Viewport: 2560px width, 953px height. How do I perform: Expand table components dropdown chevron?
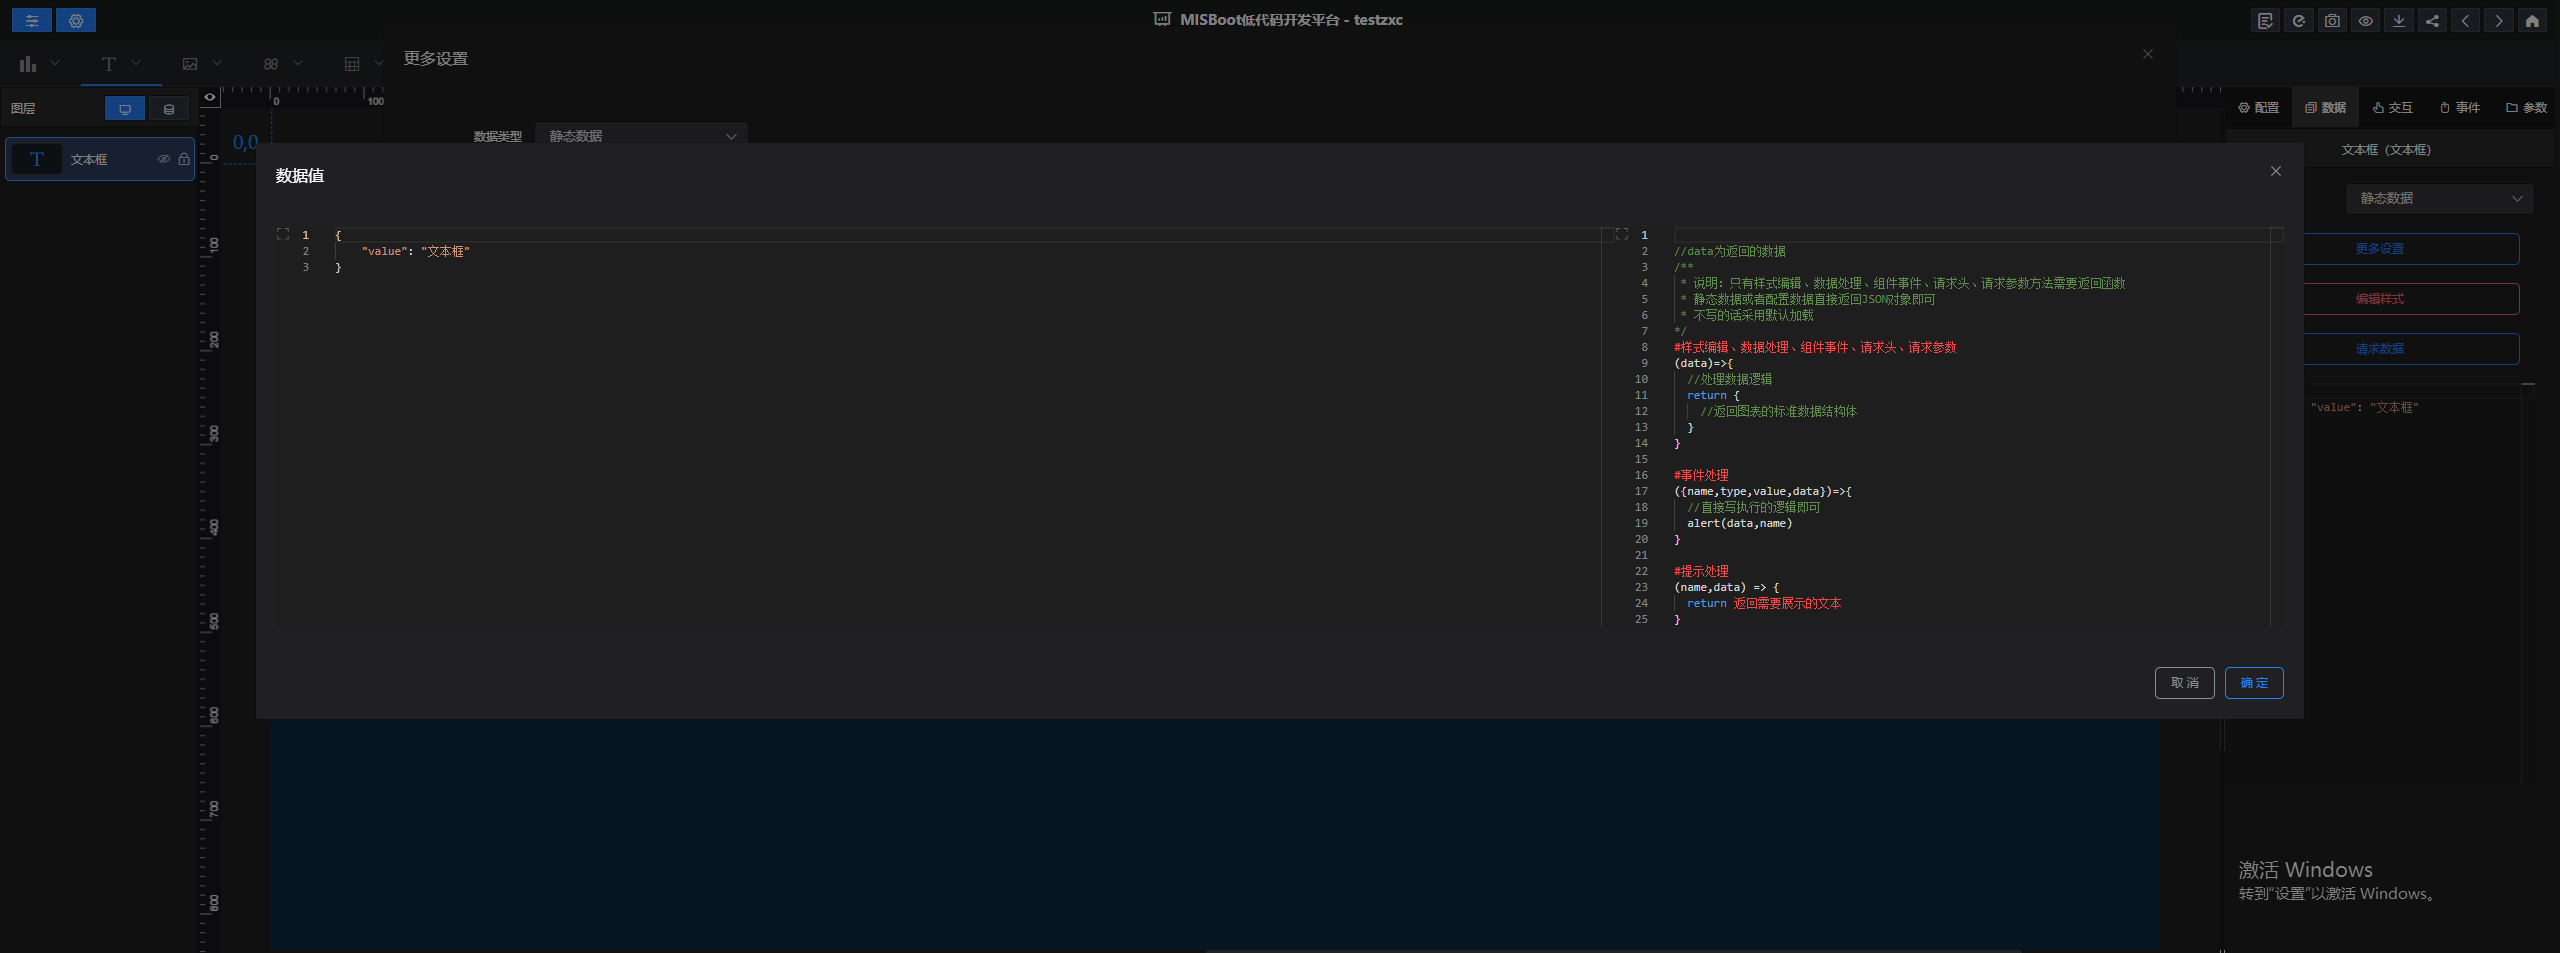click(x=378, y=63)
